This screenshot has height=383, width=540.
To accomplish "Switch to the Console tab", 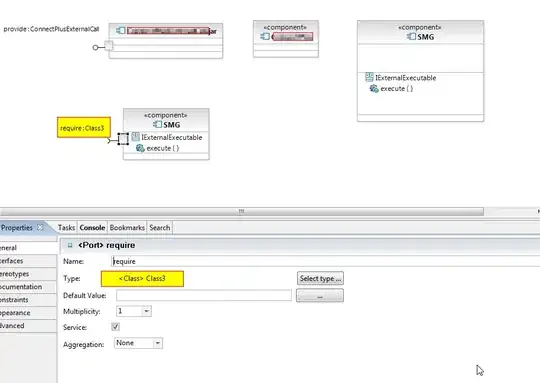I will click(92, 228).
